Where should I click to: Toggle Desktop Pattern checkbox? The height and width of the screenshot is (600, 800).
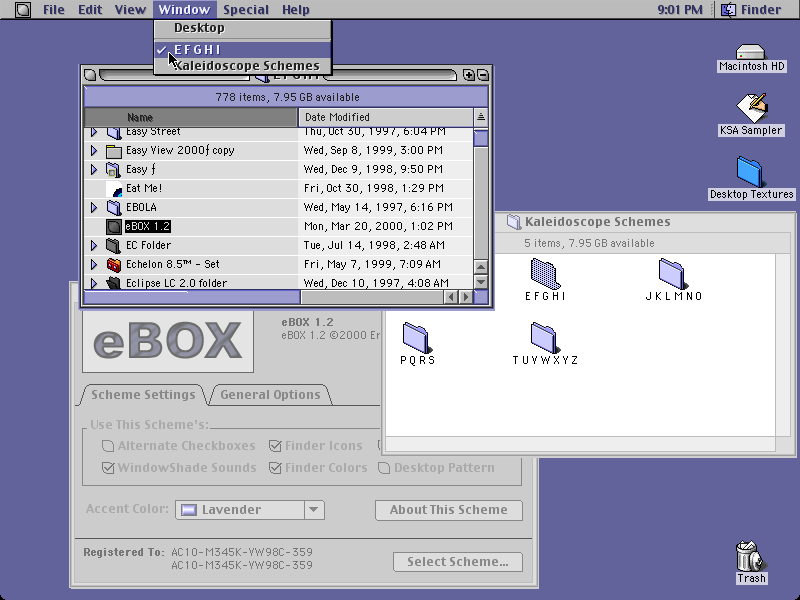384,467
